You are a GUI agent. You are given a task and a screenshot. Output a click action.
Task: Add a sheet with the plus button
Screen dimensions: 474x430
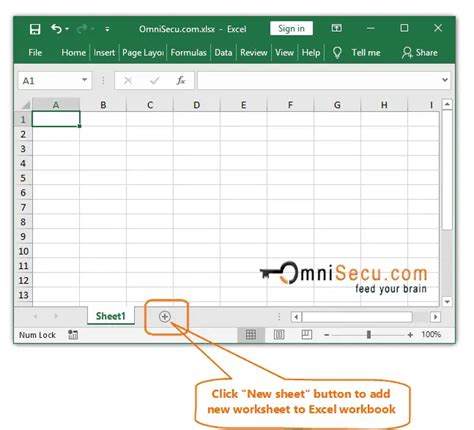[x=165, y=317]
